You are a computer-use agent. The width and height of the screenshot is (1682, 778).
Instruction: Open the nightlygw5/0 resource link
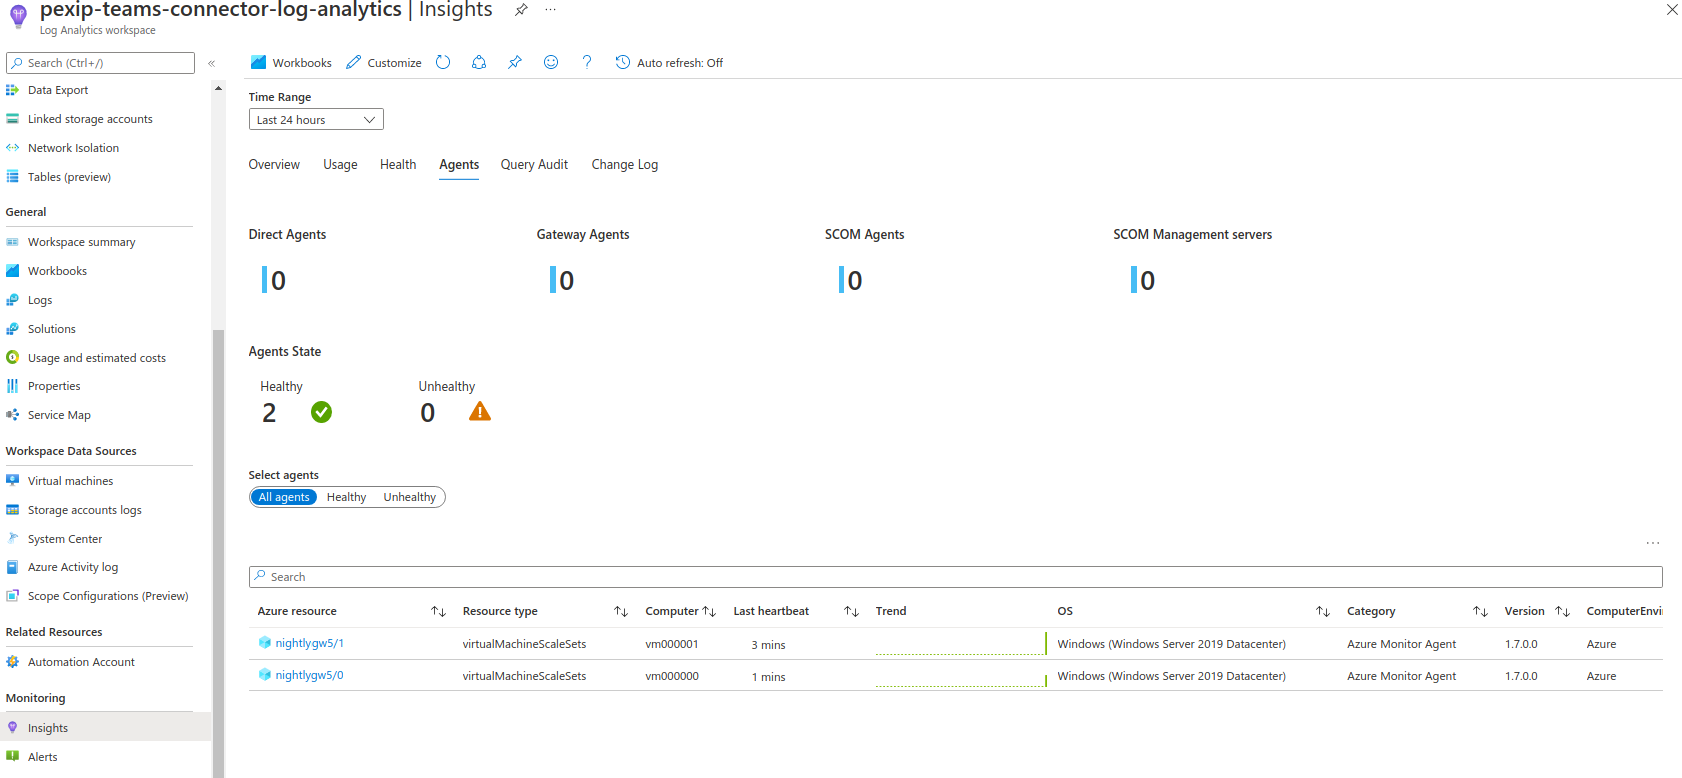tap(309, 675)
